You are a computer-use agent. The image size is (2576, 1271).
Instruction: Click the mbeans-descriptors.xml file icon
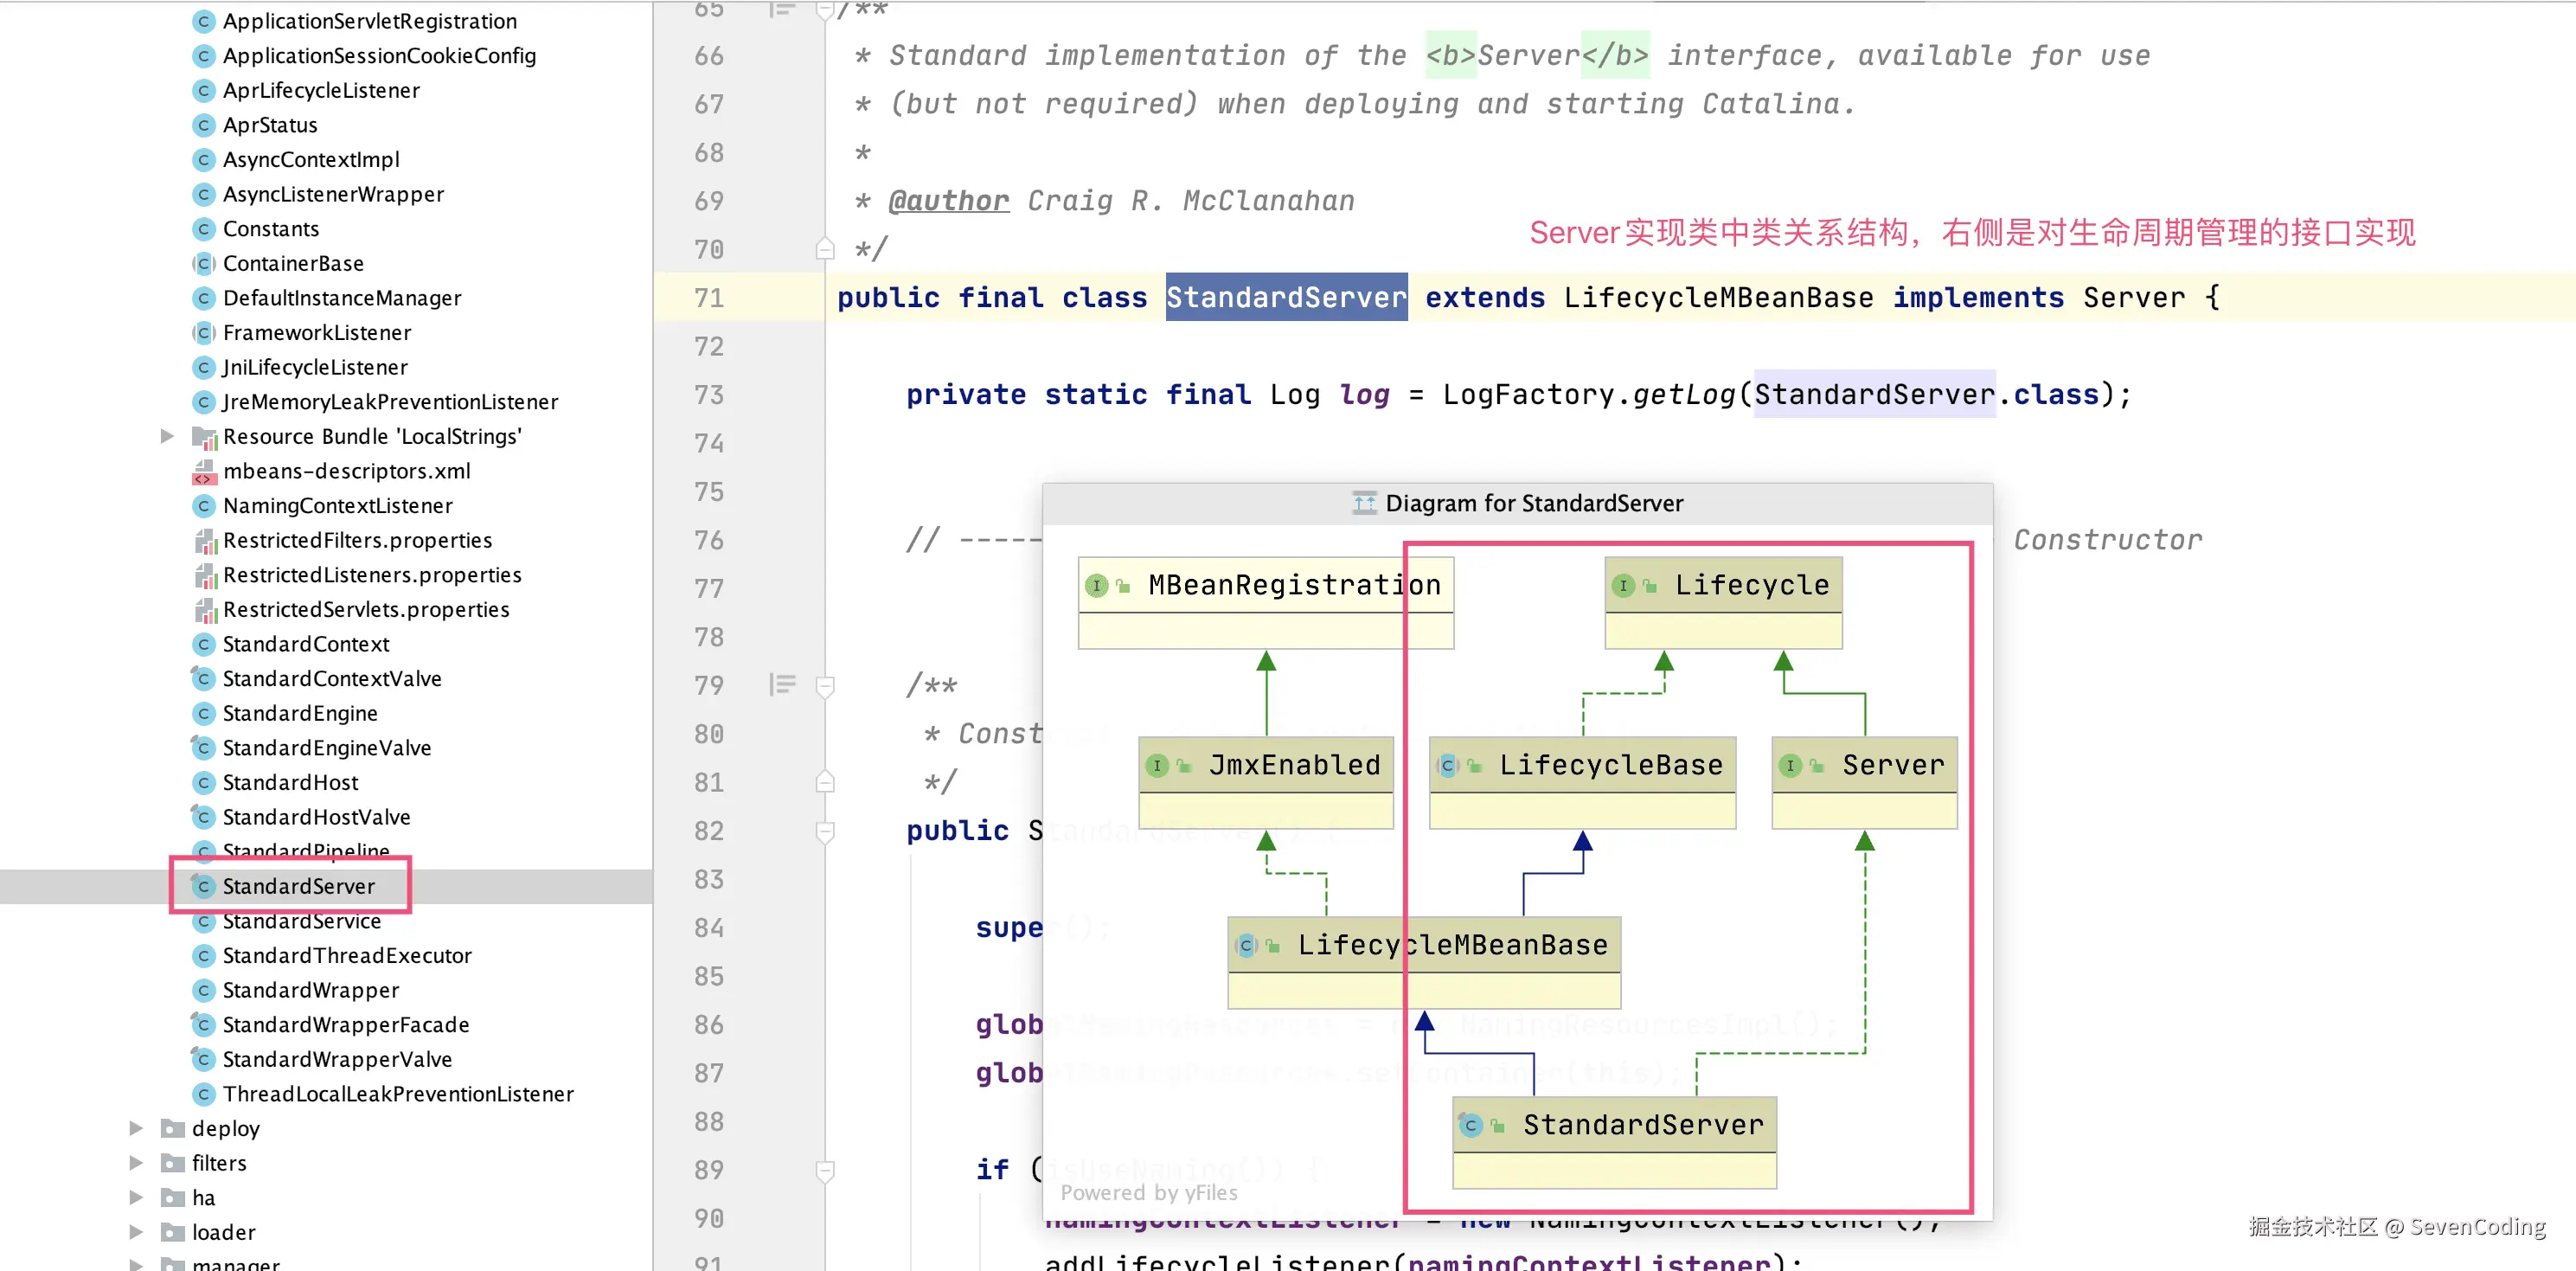203,471
